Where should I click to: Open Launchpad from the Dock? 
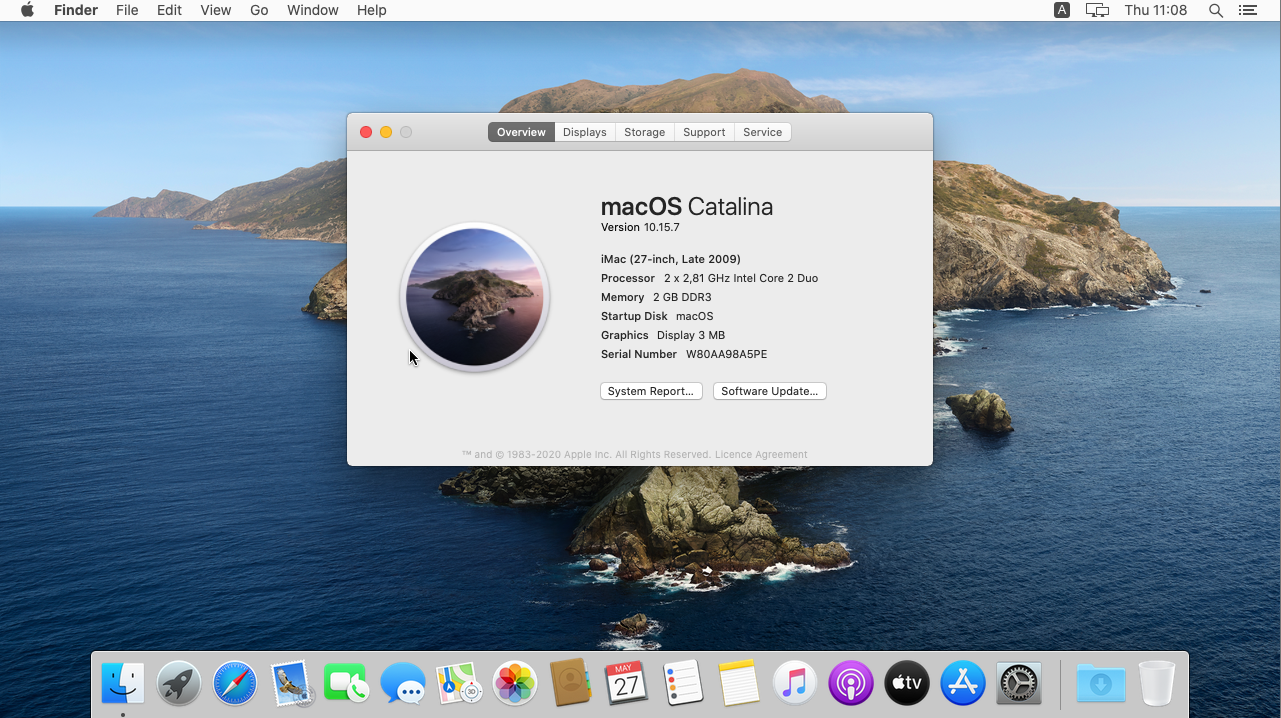pyautogui.click(x=179, y=684)
